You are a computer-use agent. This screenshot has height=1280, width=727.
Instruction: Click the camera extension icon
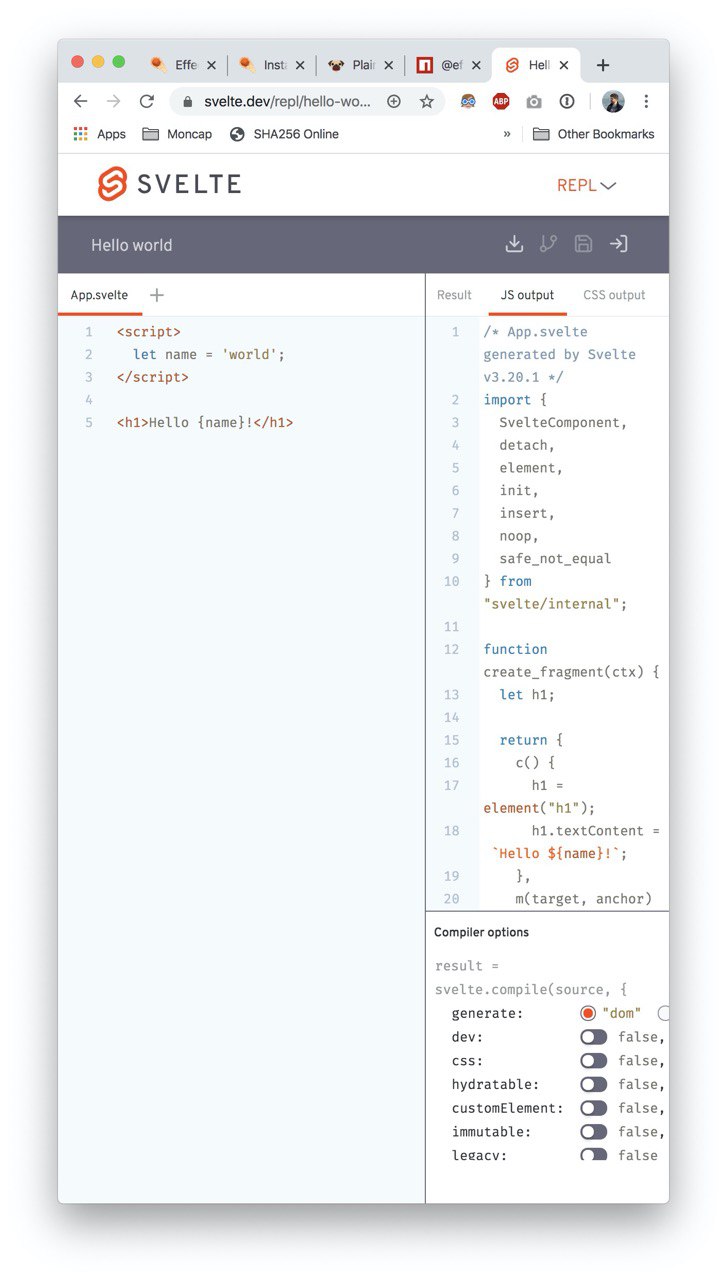click(534, 101)
